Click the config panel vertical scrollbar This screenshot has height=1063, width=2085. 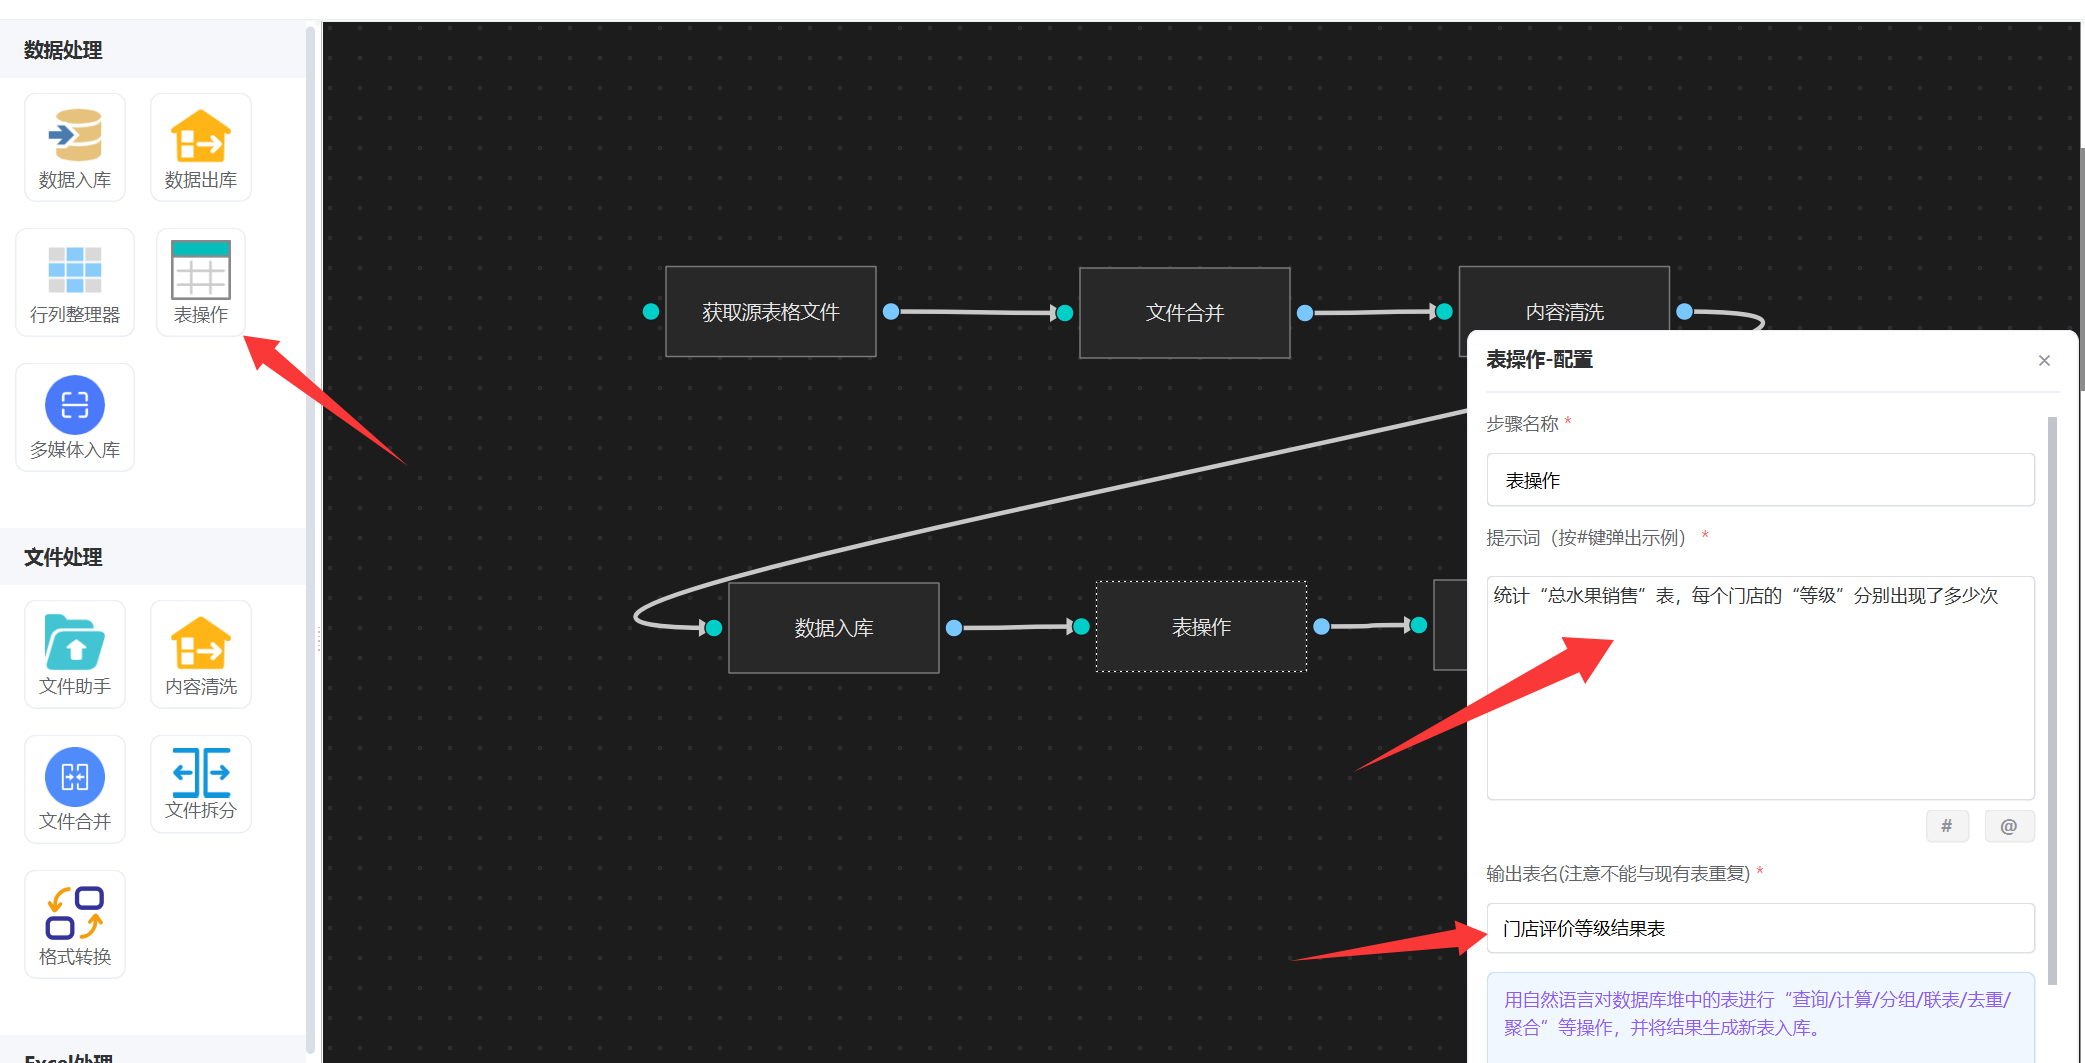coord(2052,700)
